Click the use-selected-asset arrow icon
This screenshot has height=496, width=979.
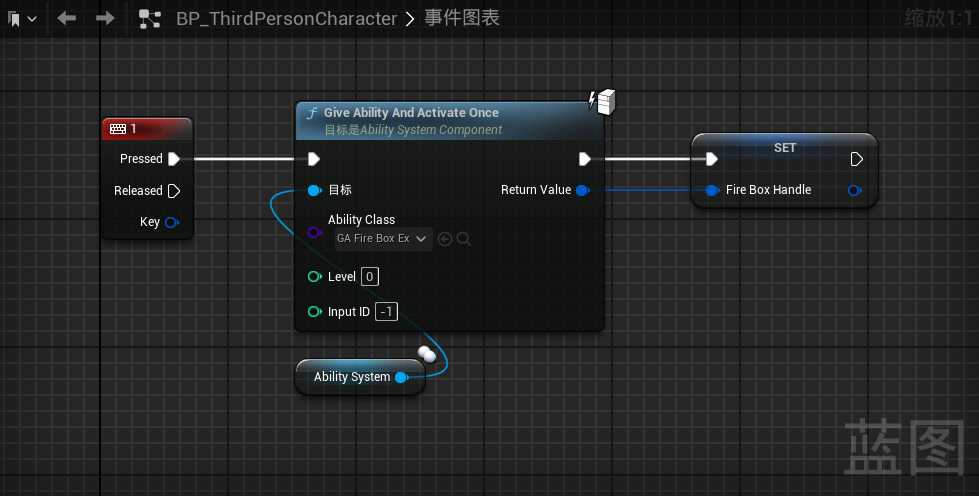coord(446,239)
